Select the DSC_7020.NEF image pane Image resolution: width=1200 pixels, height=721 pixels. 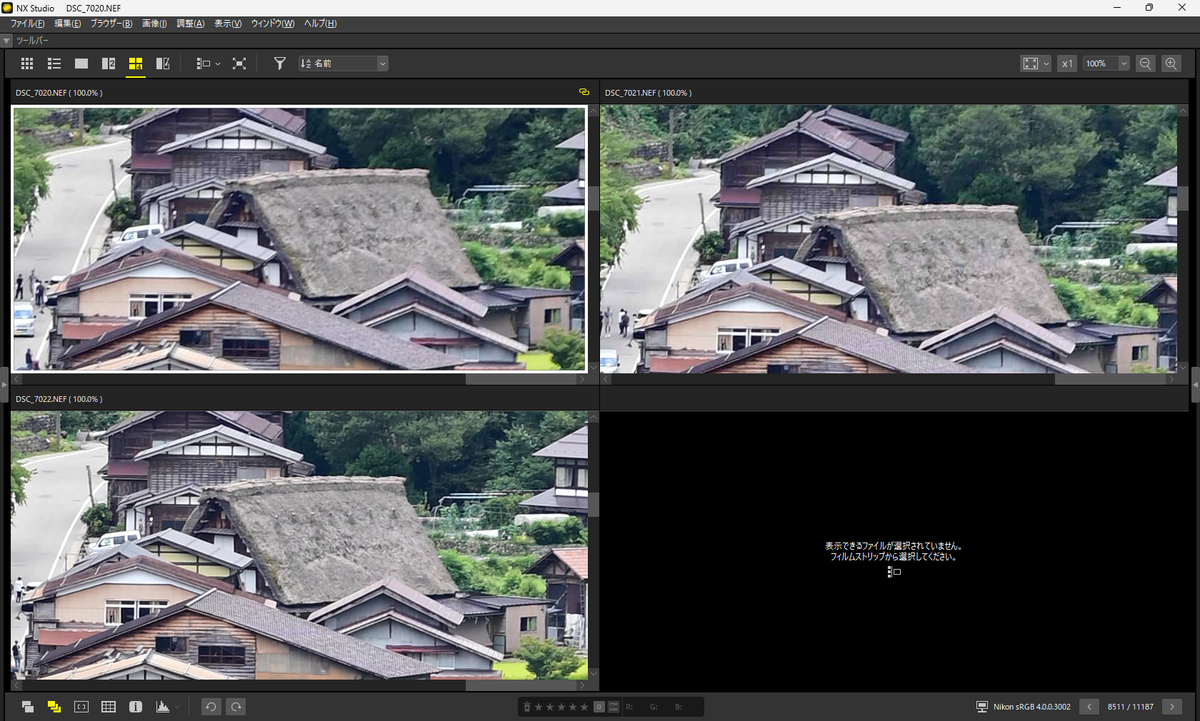299,238
